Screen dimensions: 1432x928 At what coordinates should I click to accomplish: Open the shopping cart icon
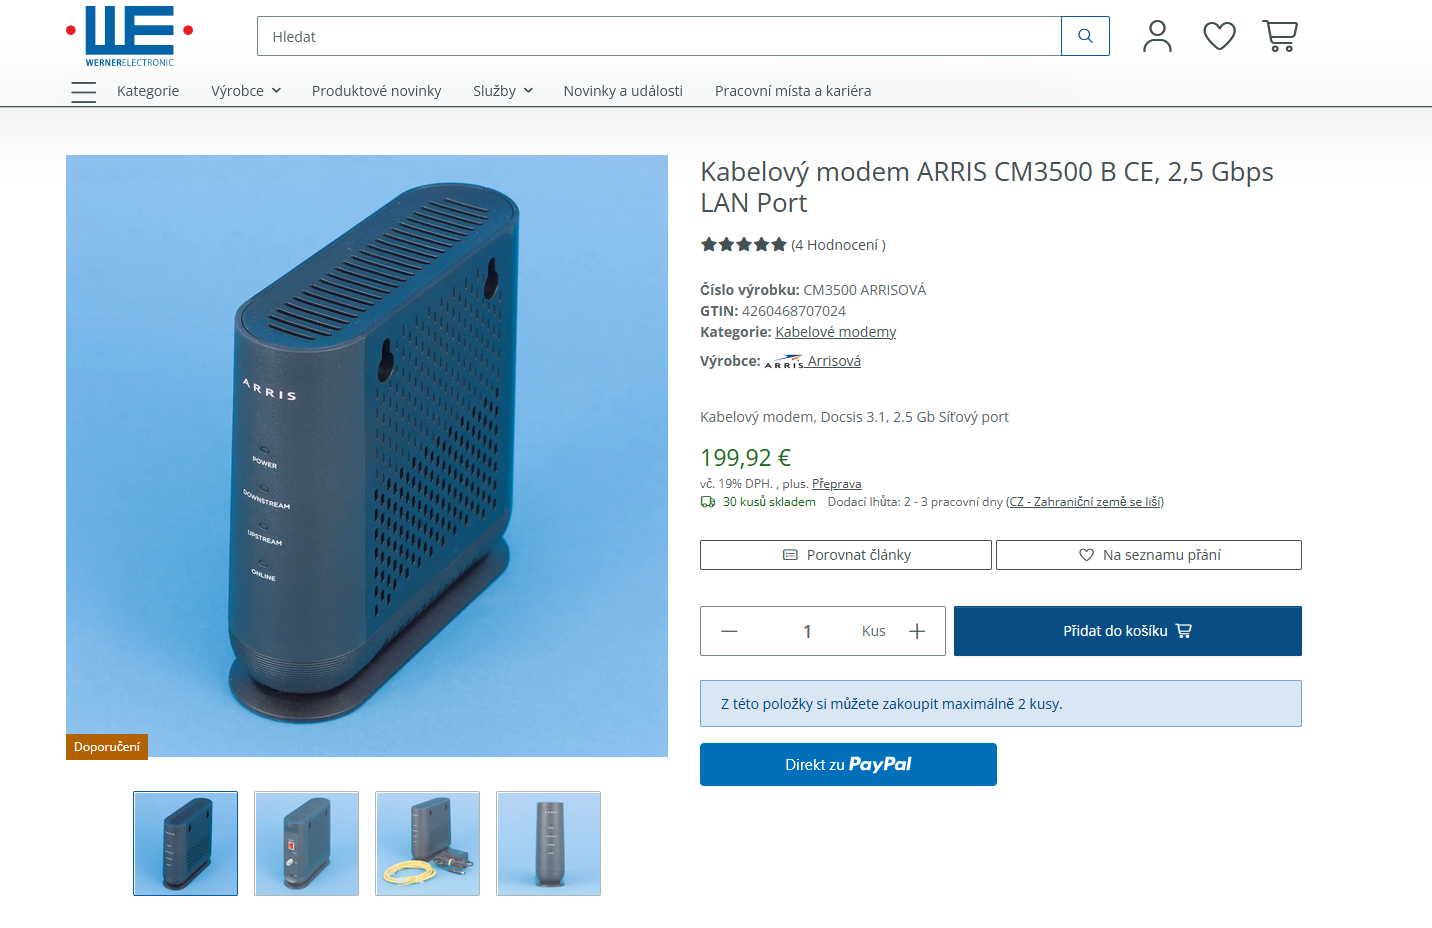1280,36
